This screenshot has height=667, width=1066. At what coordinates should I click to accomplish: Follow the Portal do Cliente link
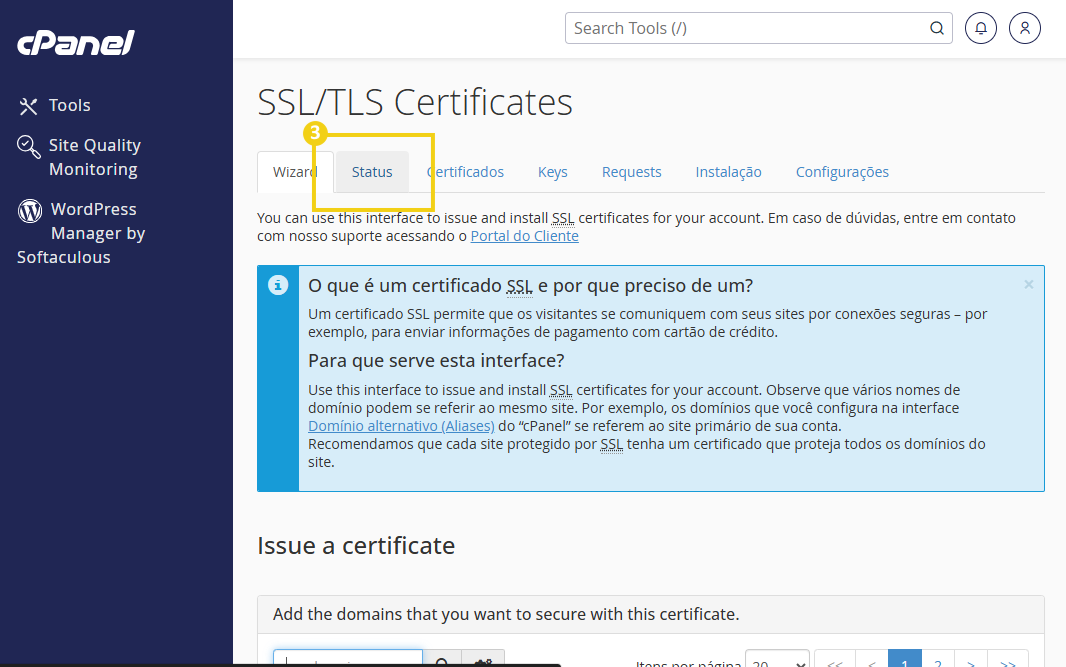tap(524, 236)
